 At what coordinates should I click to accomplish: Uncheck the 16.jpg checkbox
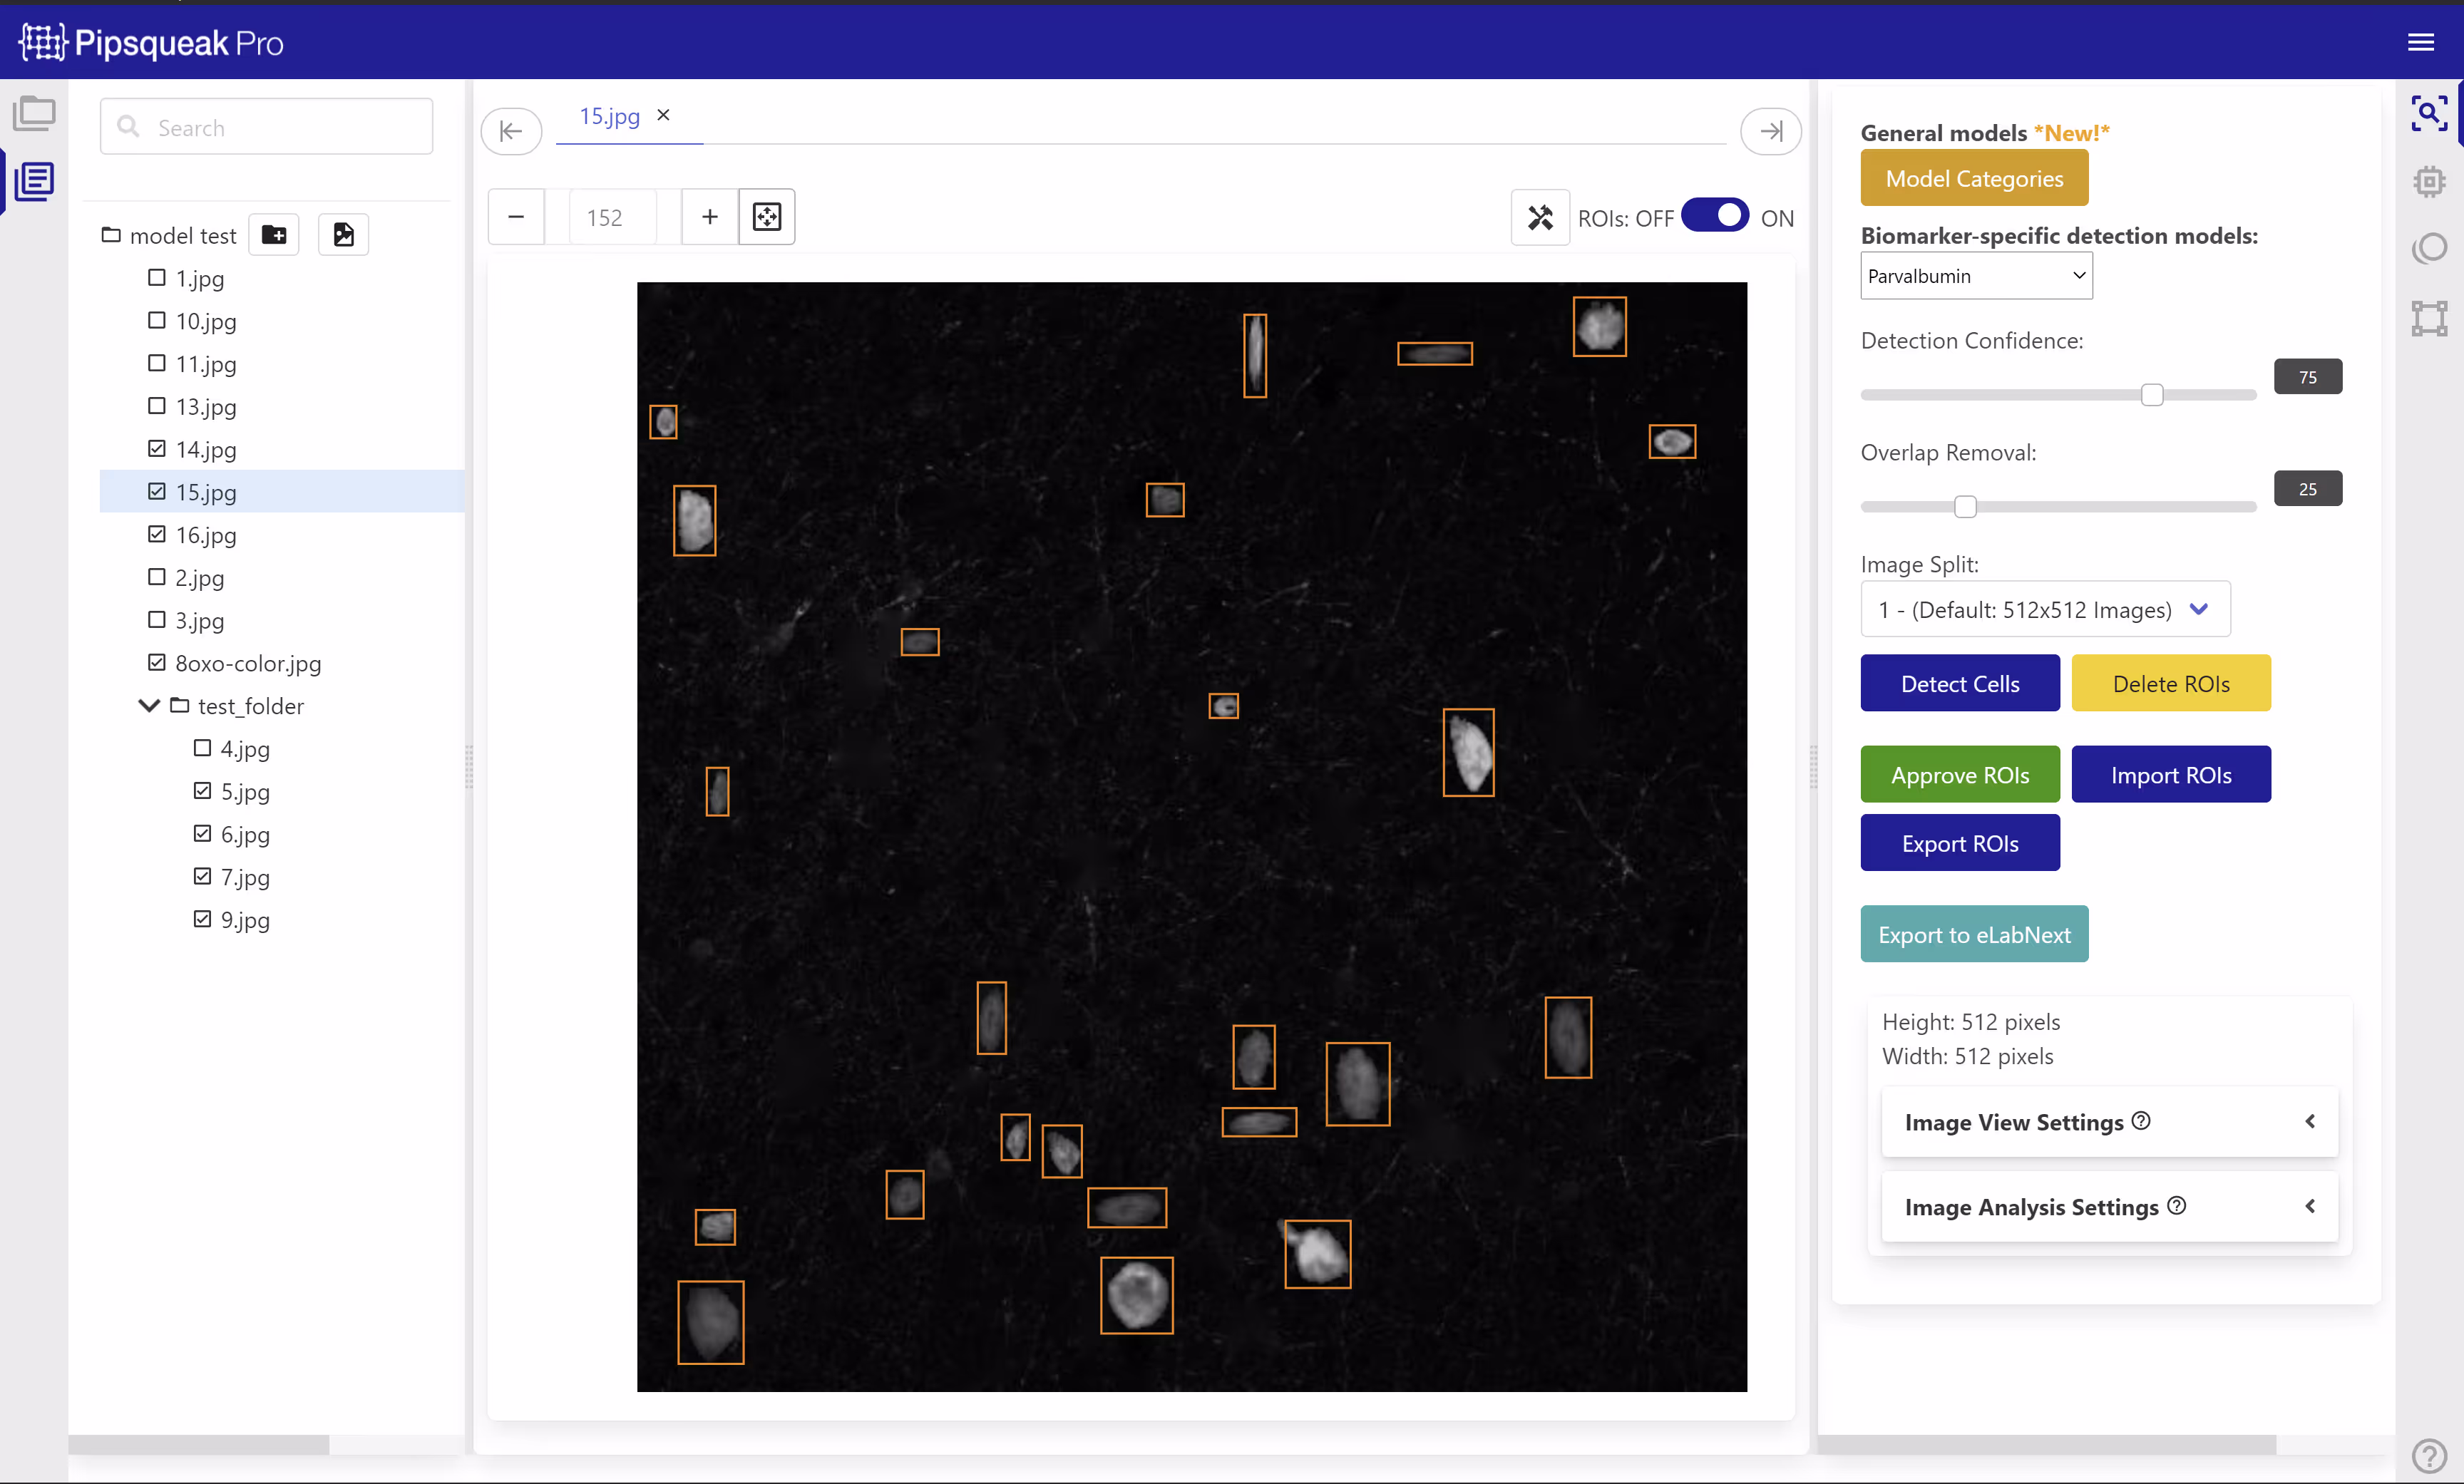click(157, 535)
